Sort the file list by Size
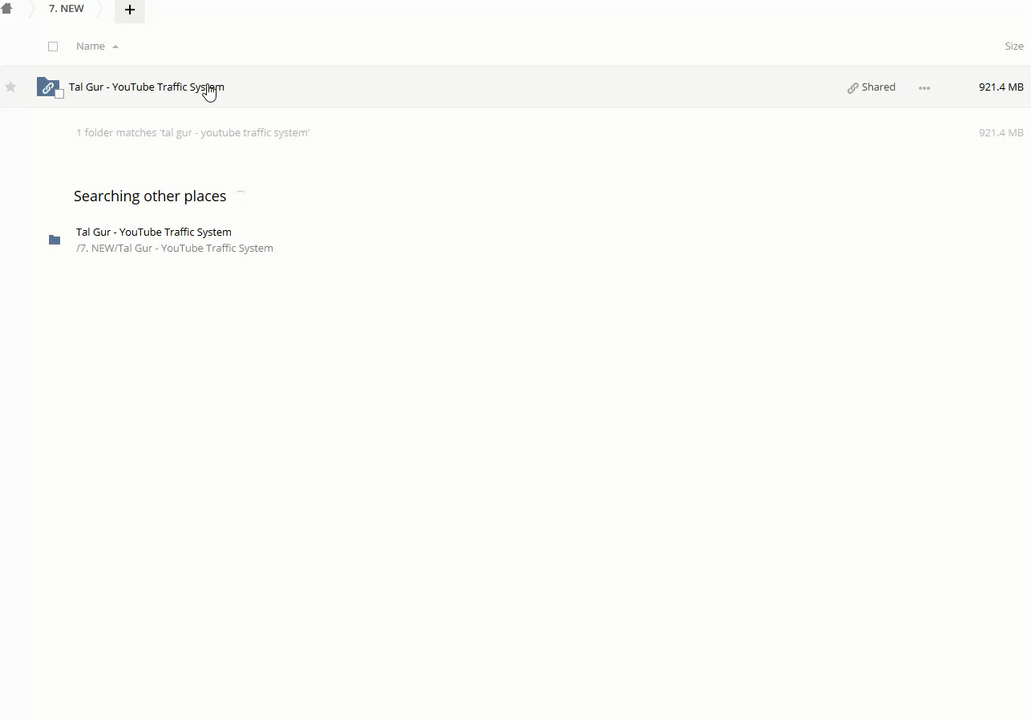1031x720 pixels. (1013, 46)
